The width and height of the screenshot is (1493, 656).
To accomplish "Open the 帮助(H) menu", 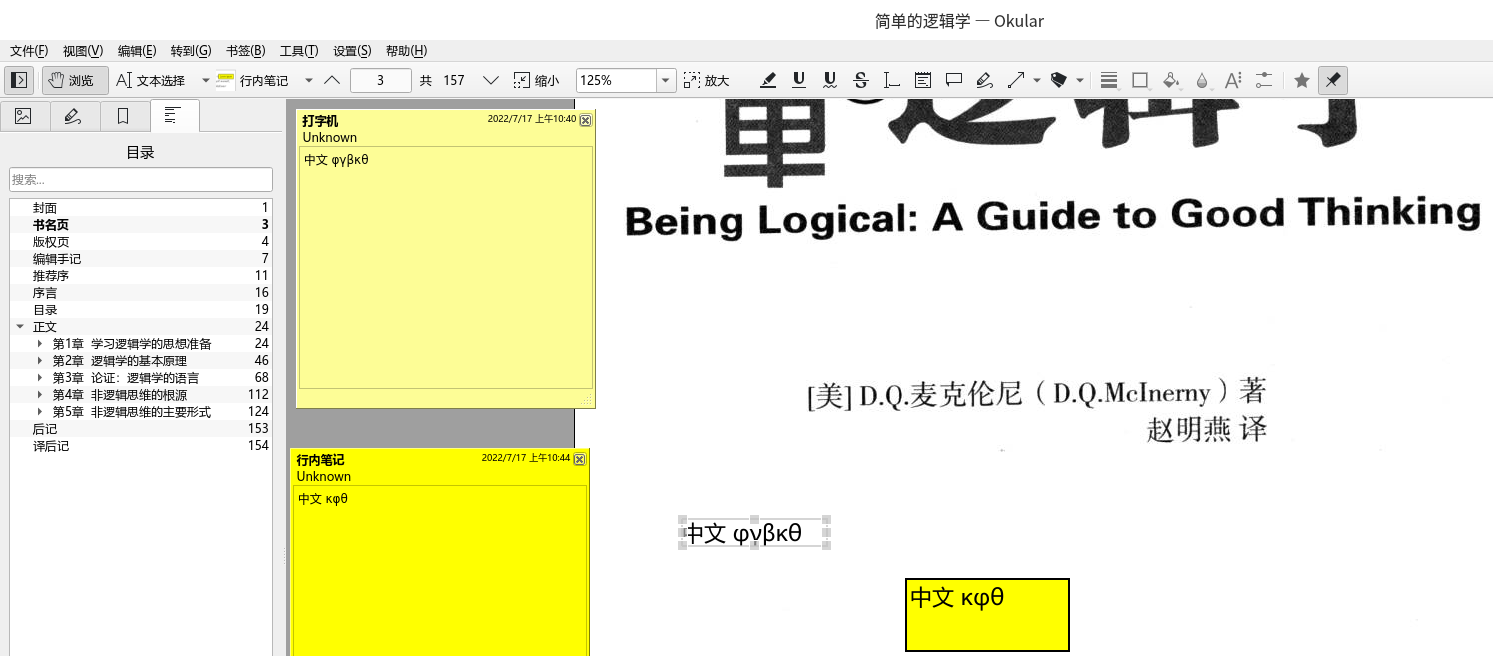I will coord(406,51).
